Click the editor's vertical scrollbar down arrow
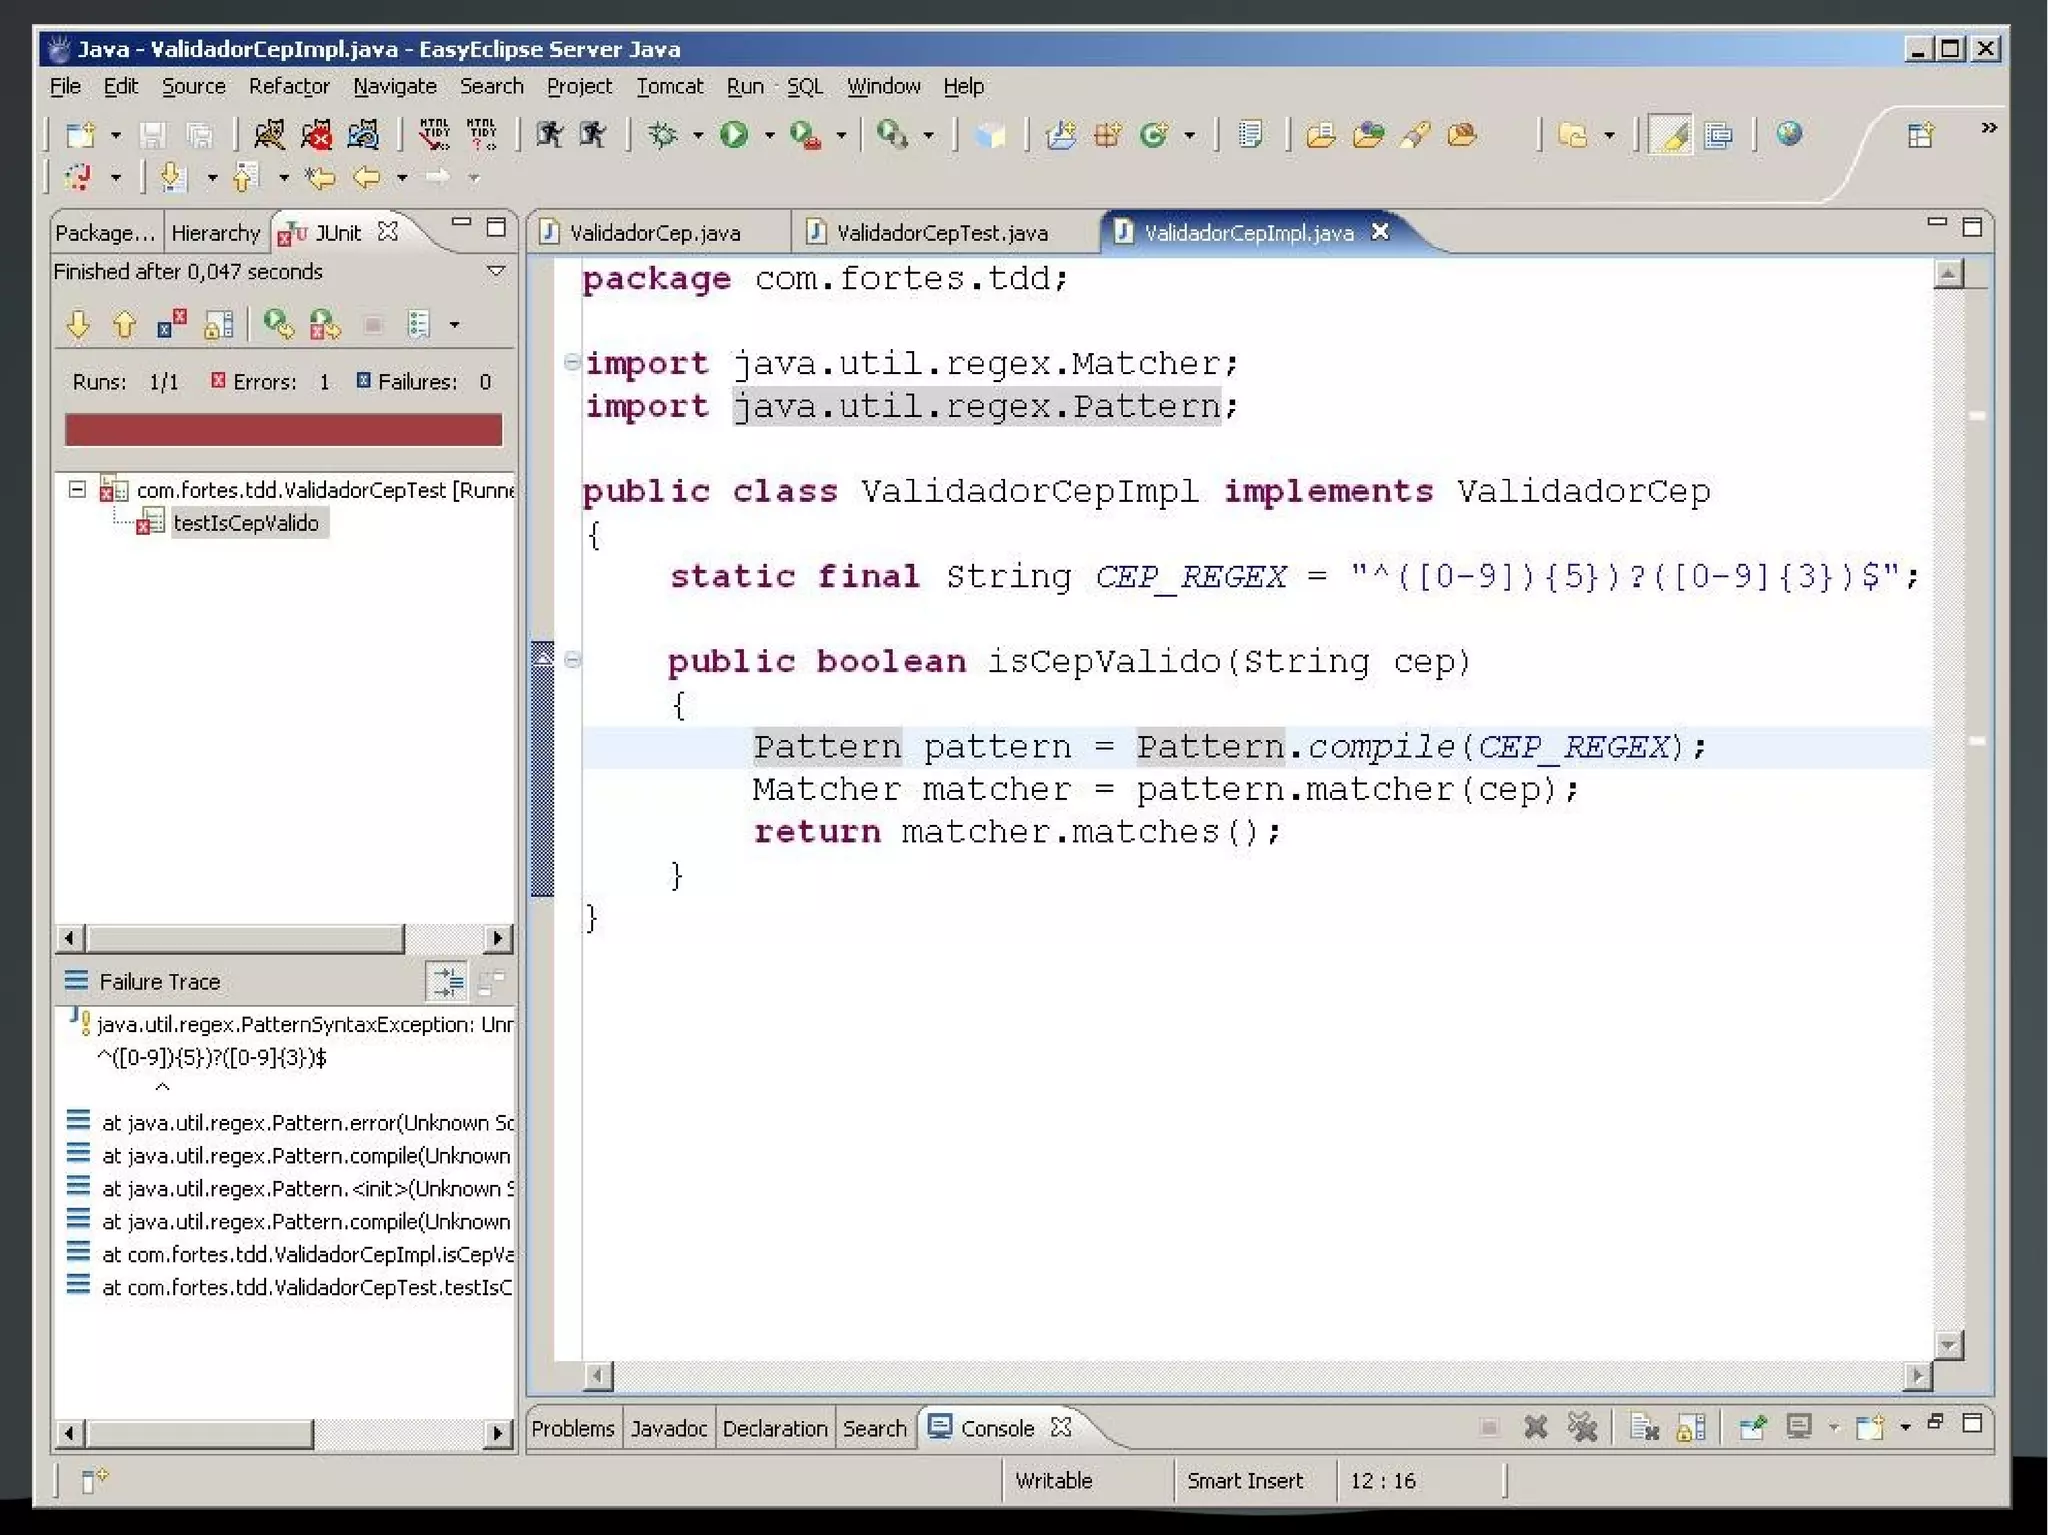 [1947, 1344]
